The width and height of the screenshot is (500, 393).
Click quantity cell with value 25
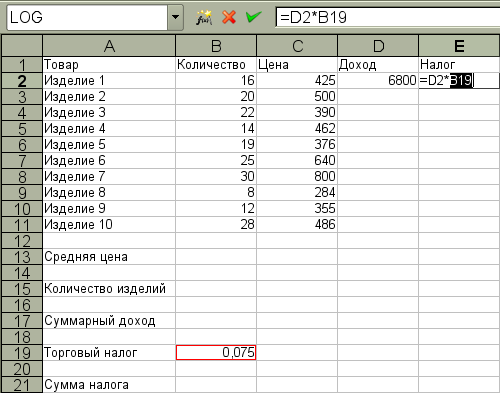tap(216, 161)
